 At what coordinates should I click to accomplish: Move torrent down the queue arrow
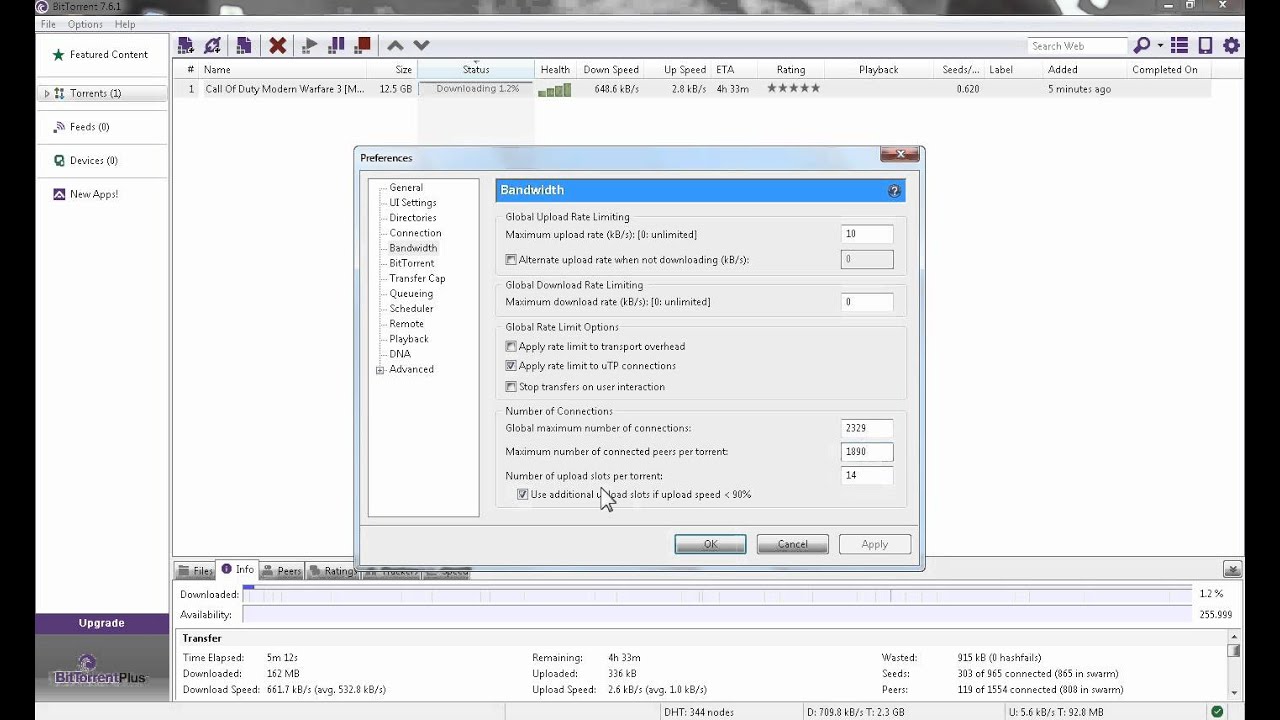coord(421,45)
